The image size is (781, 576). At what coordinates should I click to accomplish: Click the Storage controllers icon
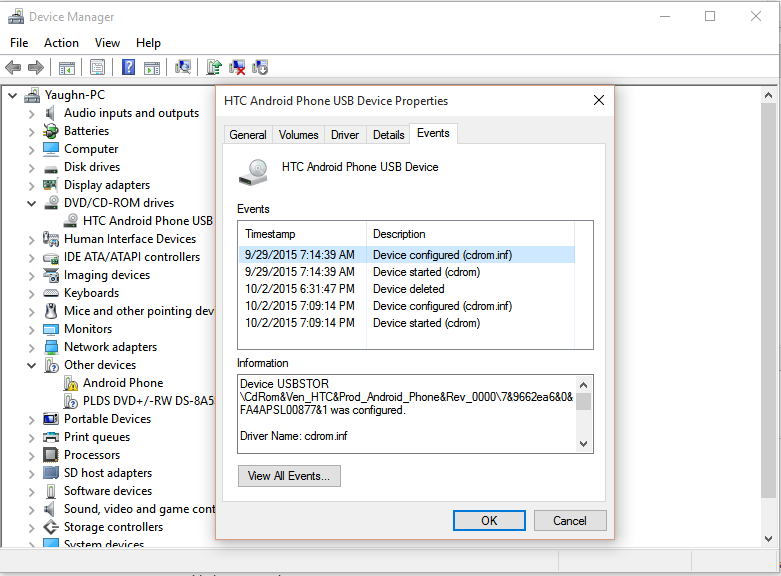[51, 527]
